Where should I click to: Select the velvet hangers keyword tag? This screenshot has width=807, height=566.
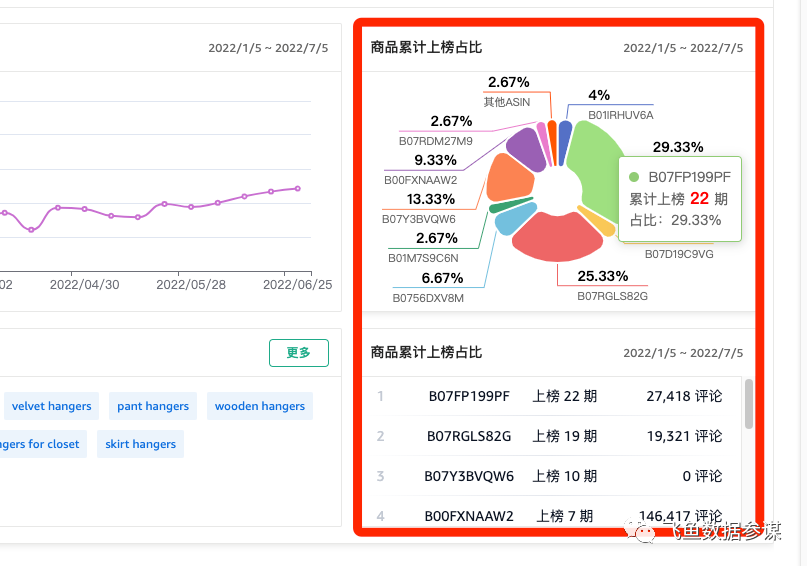click(50, 406)
